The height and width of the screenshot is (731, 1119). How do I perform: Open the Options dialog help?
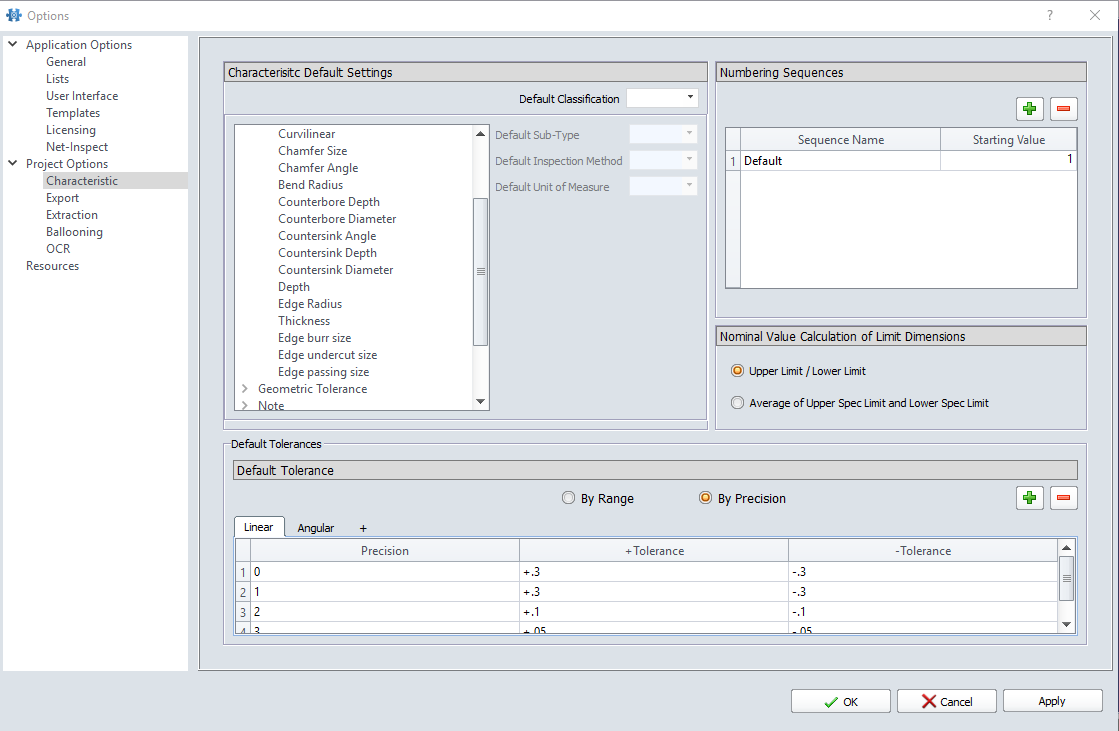coord(1050,15)
